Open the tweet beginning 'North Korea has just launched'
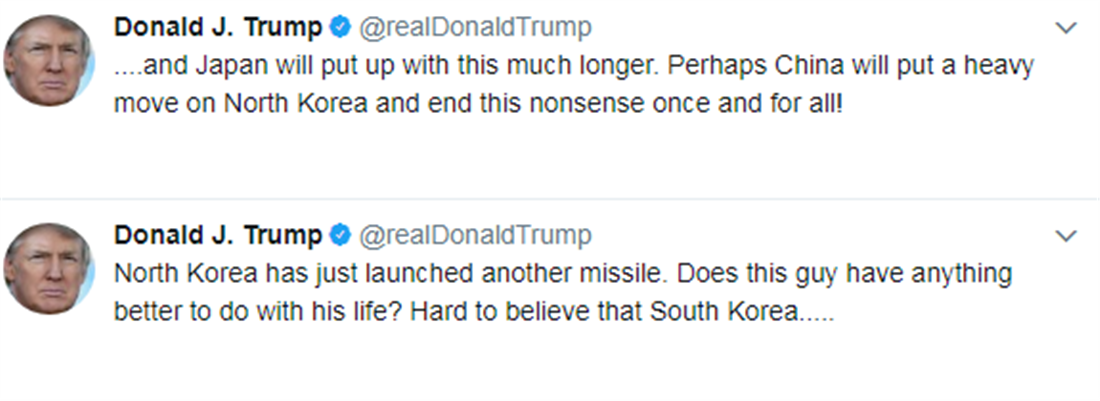Screen dimensions: 1100x401 coord(560,292)
